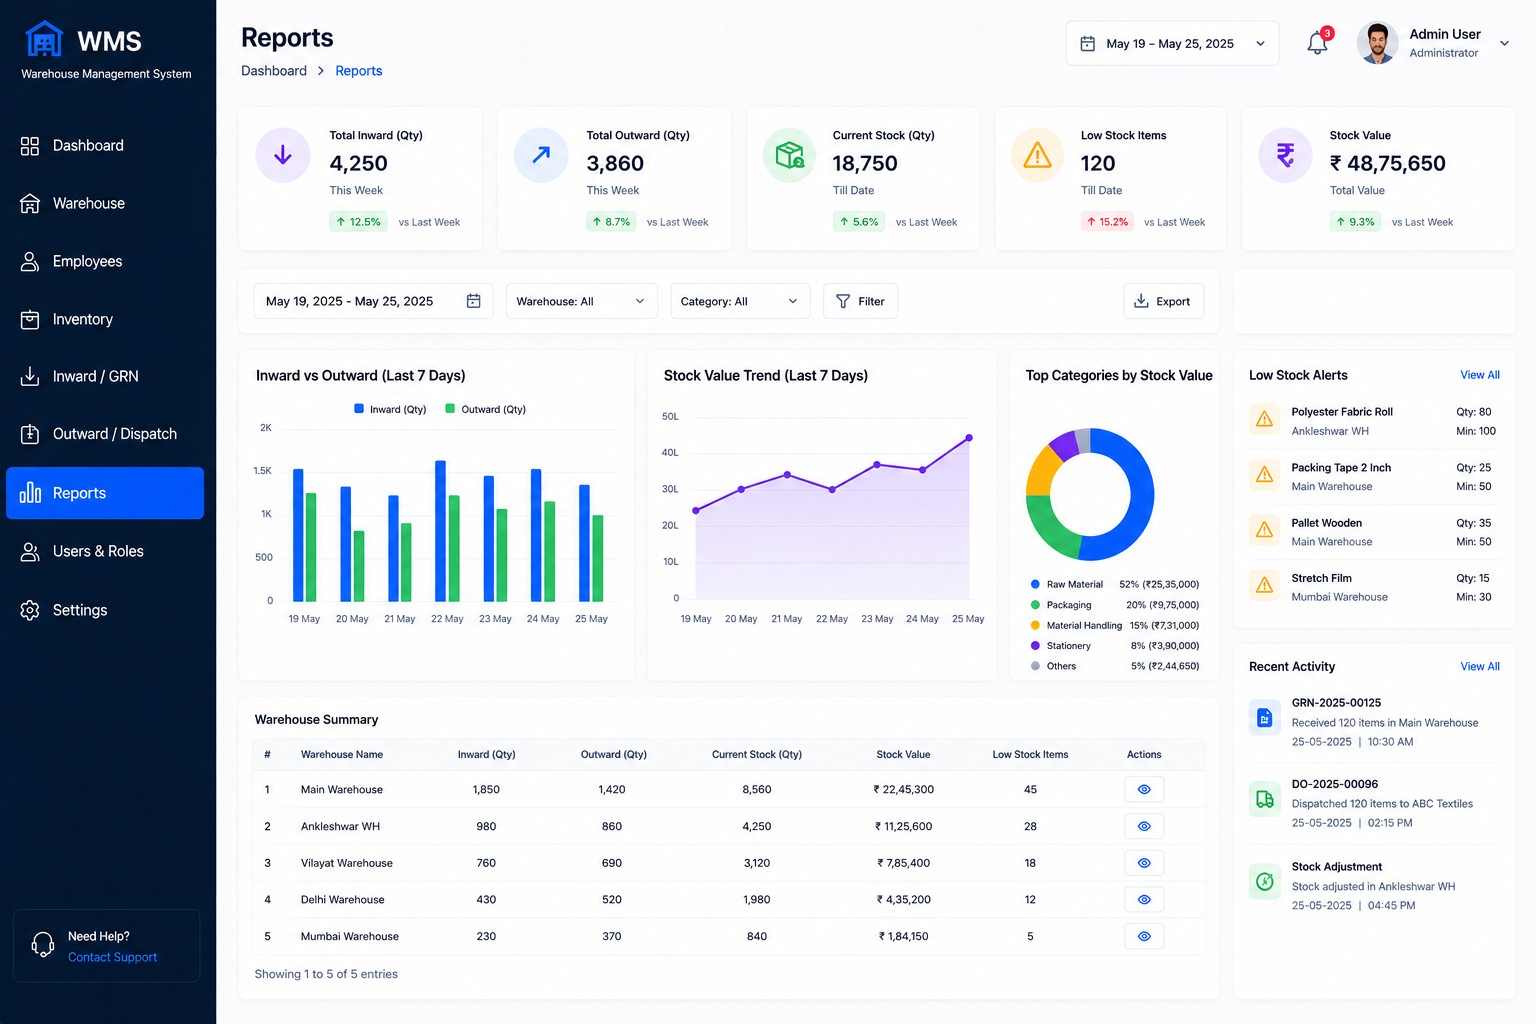Open the Contact Support link
Screen dimensions: 1536x1024
pyautogui.click(x=112, y=957)
